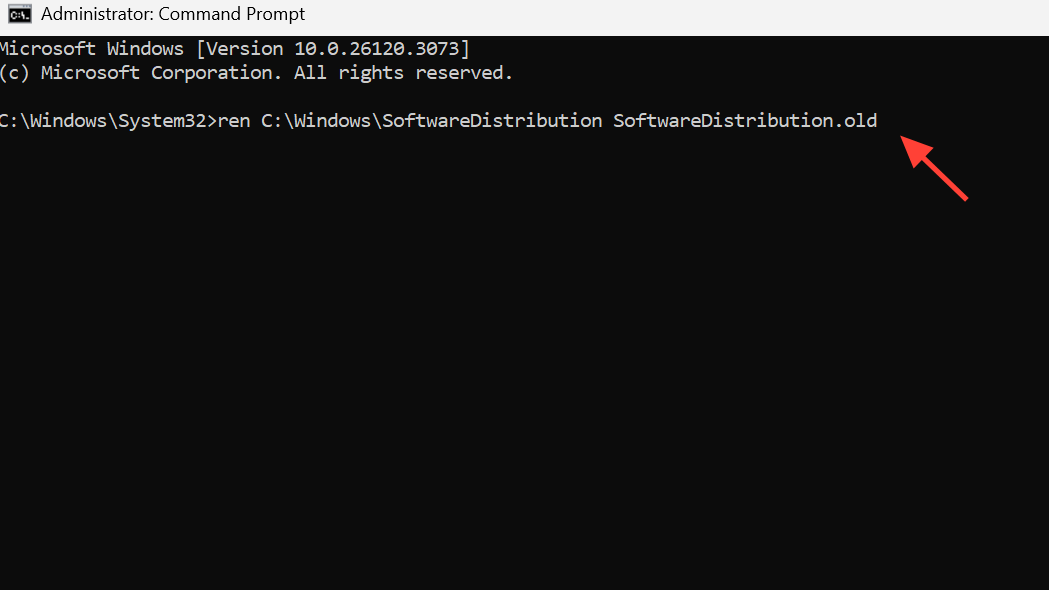Click the red arrow annotation
Image resolution: width=1049 pixels, height=590 pixels.
coord(935,170)
